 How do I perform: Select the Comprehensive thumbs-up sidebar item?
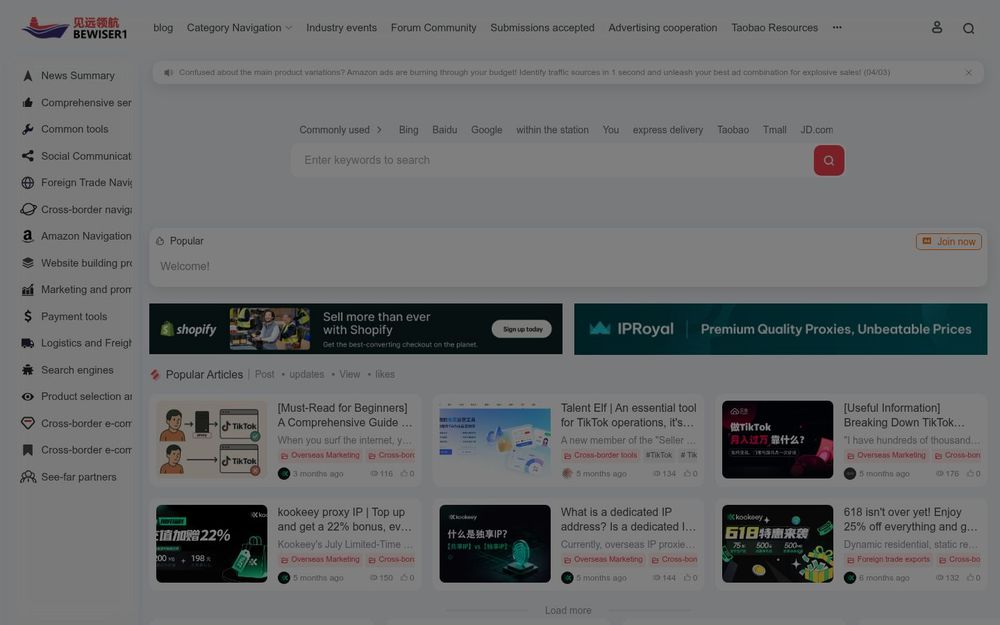[76, 103]
